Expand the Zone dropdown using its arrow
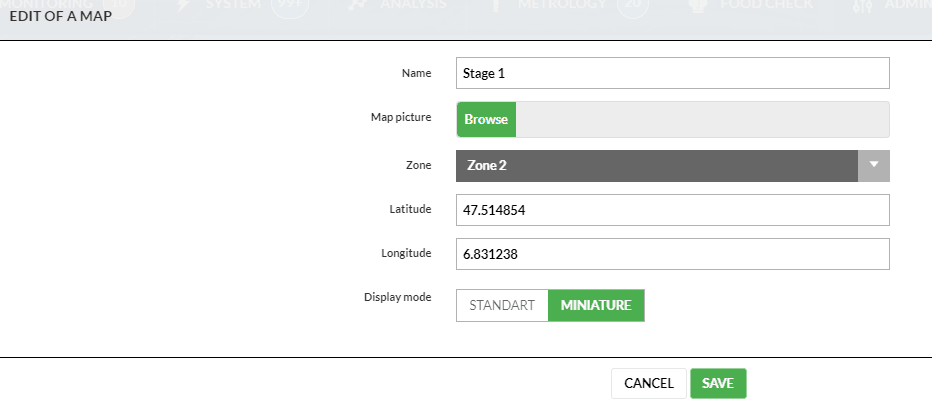 click(874, 166)
